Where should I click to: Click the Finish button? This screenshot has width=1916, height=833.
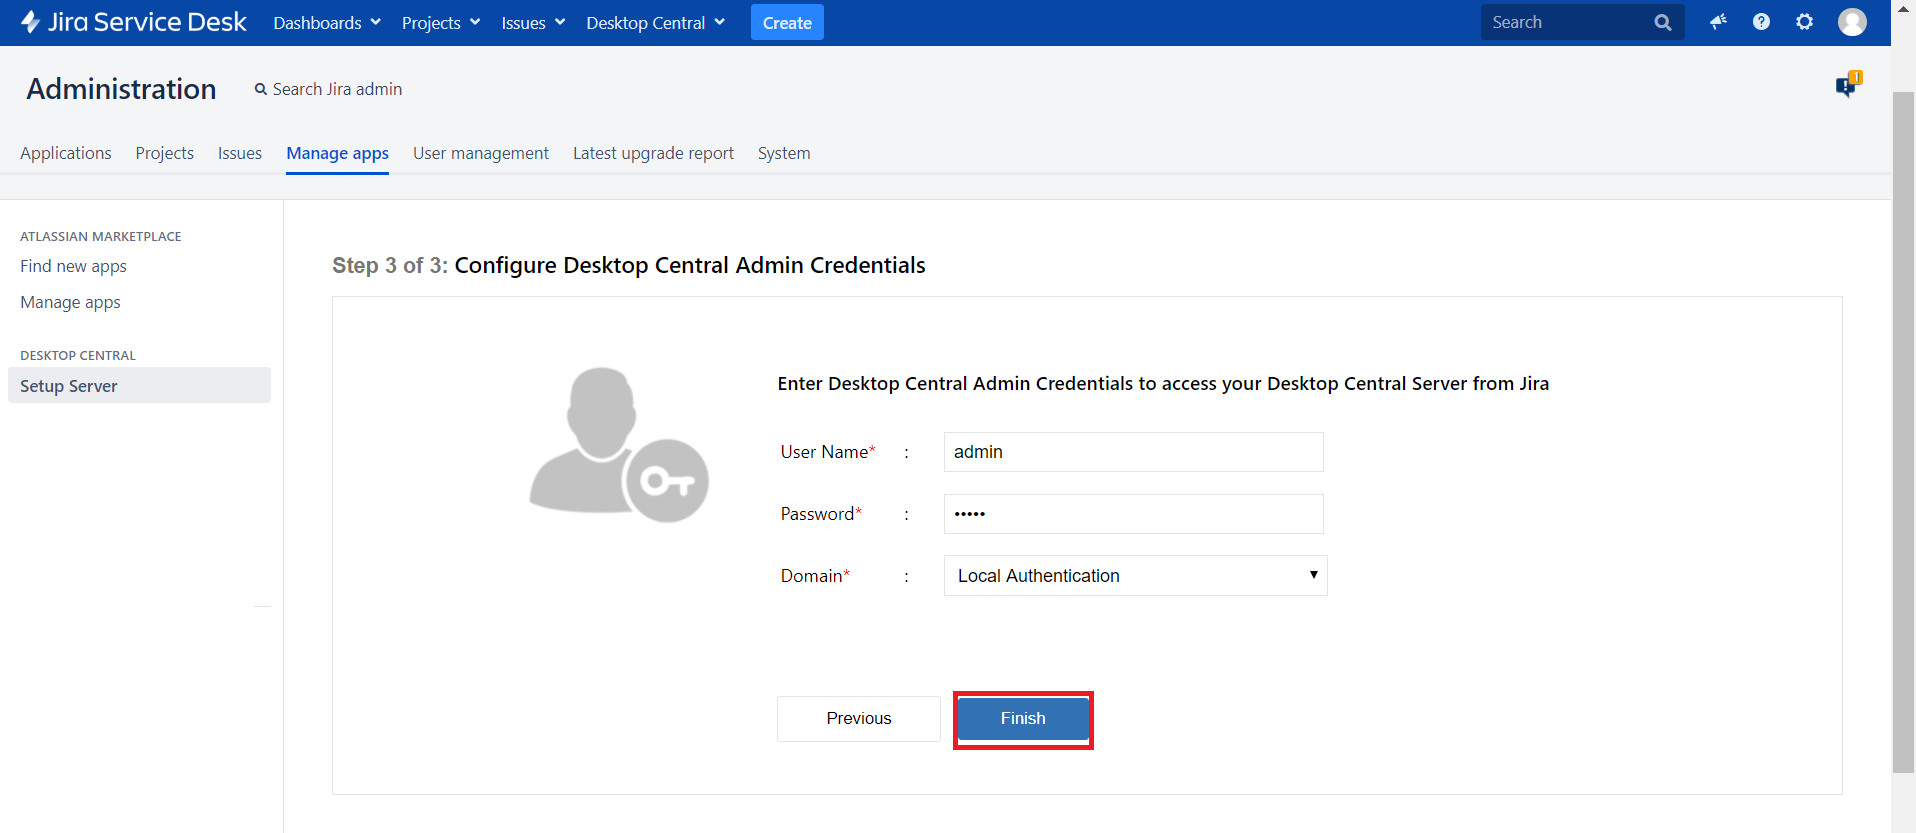[1023, 719]
